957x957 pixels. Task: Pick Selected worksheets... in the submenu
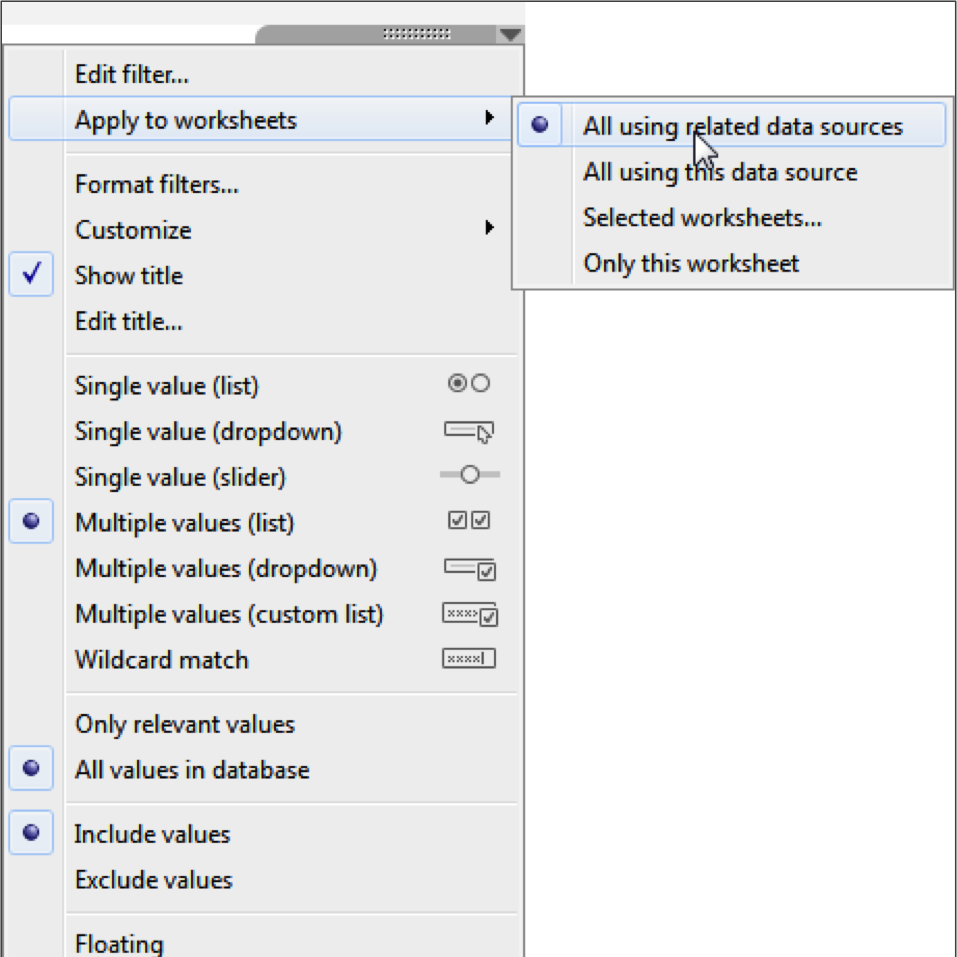click(702, 217)
